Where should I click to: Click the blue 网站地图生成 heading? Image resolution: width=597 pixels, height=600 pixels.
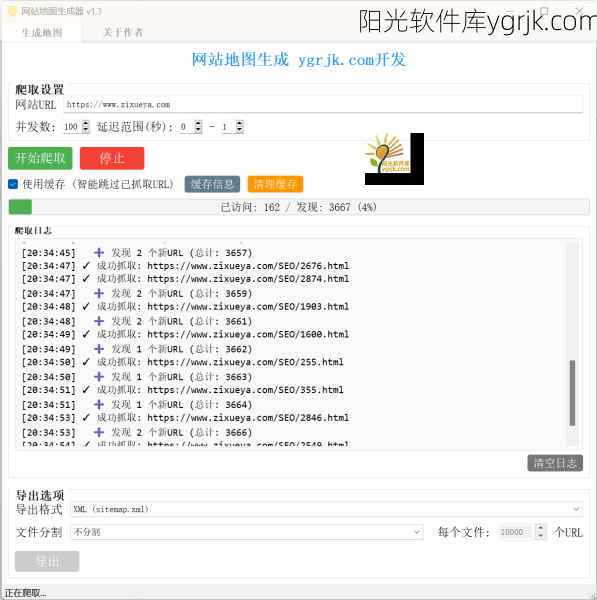click(x=298, y=60)
